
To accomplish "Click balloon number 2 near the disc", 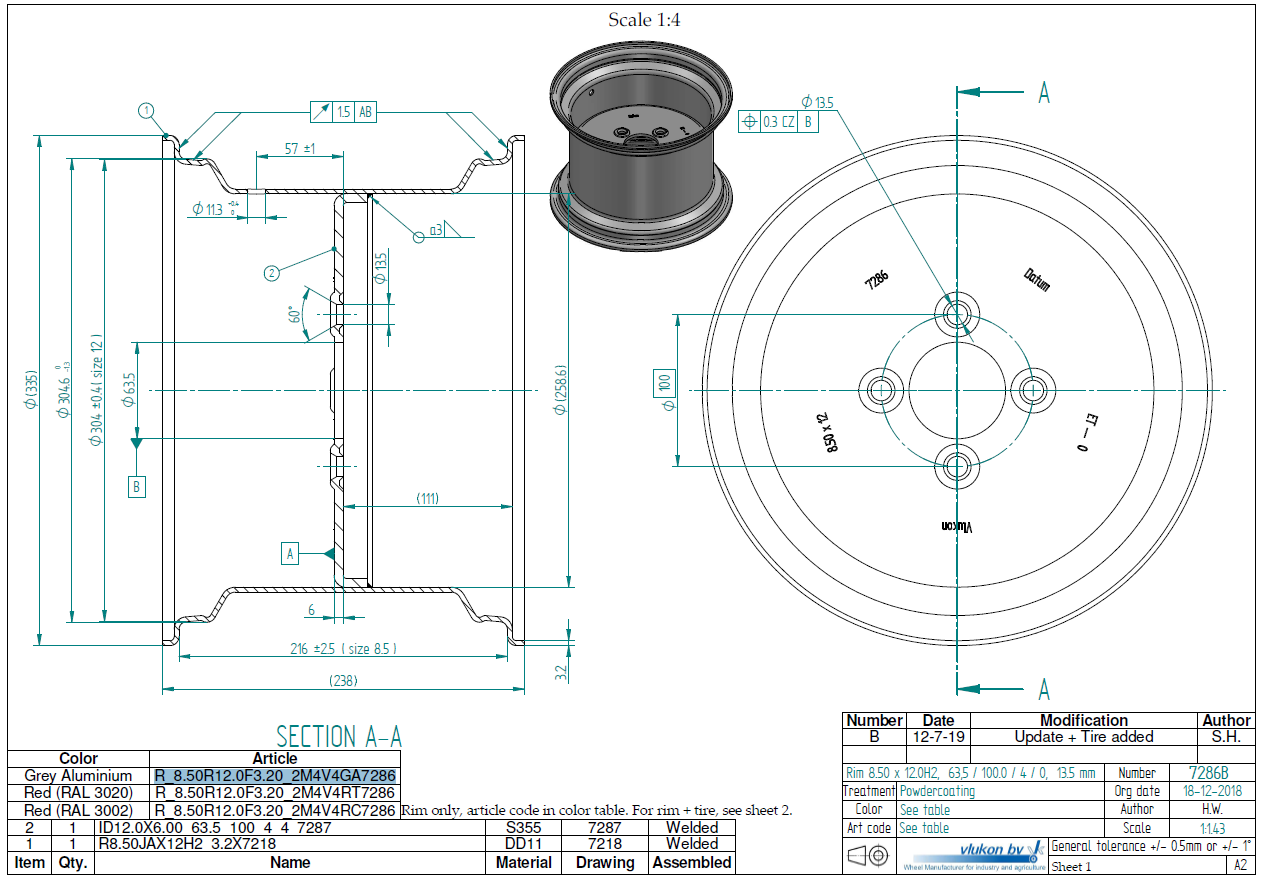I will pyautogui.click(x=271, y=272).
